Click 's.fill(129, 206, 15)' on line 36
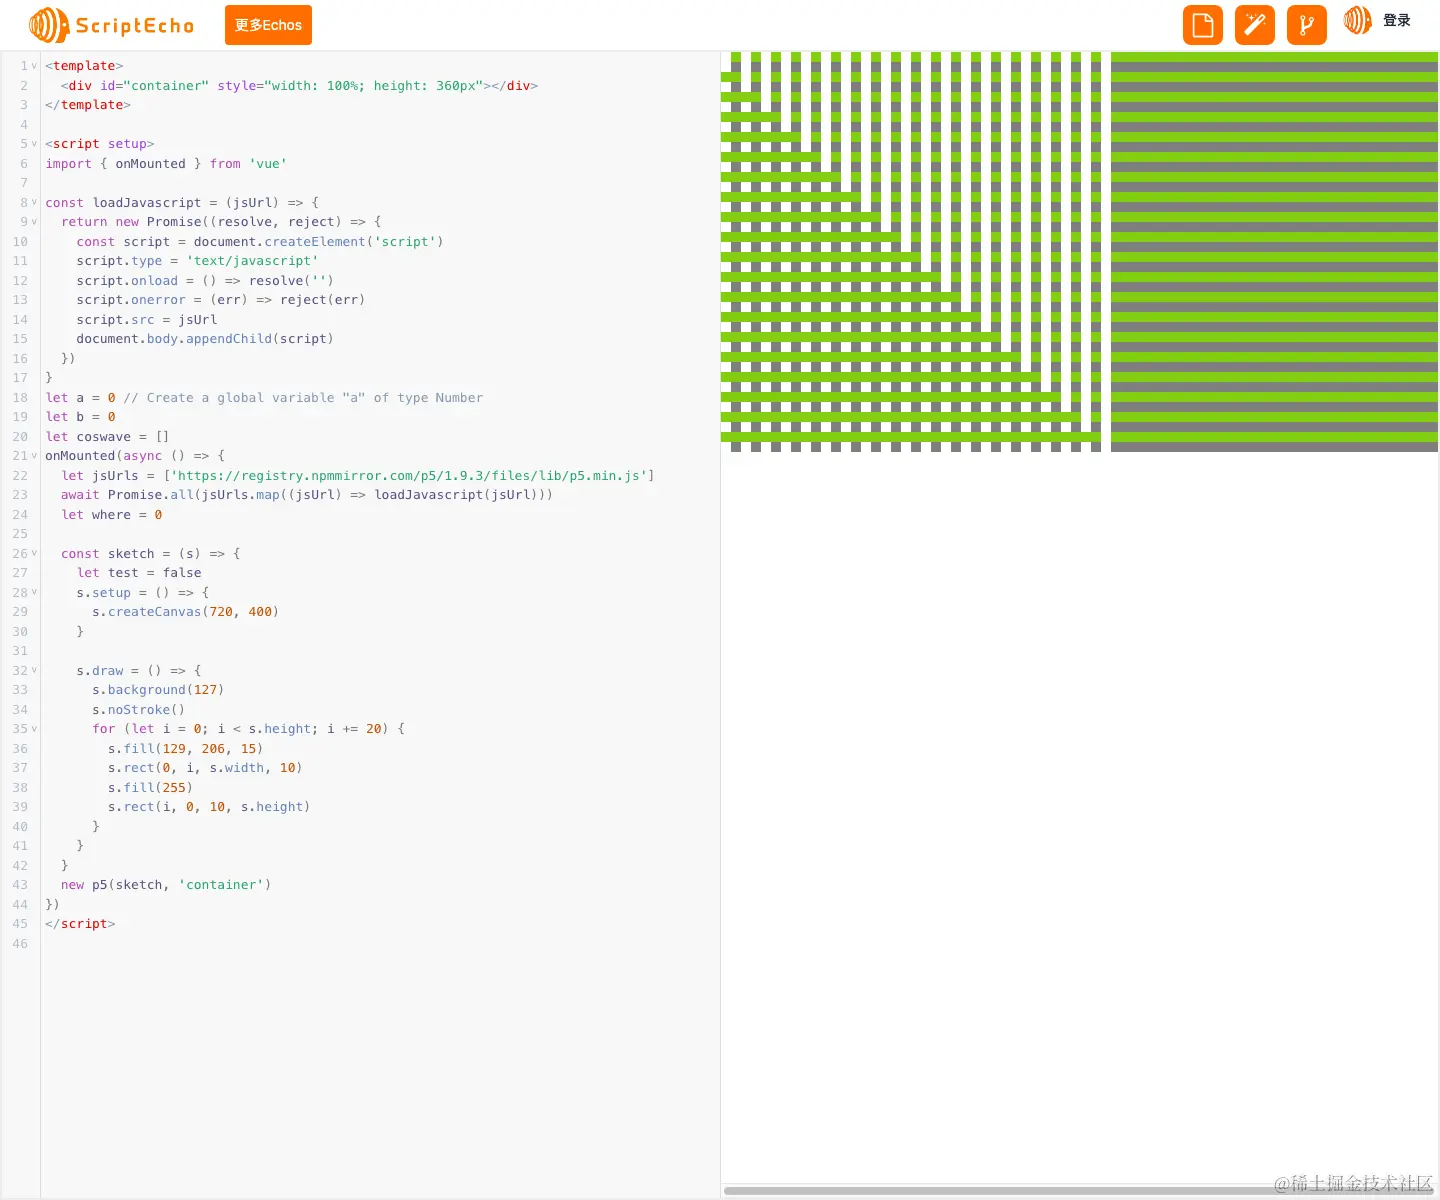 [x=185, y=749]
